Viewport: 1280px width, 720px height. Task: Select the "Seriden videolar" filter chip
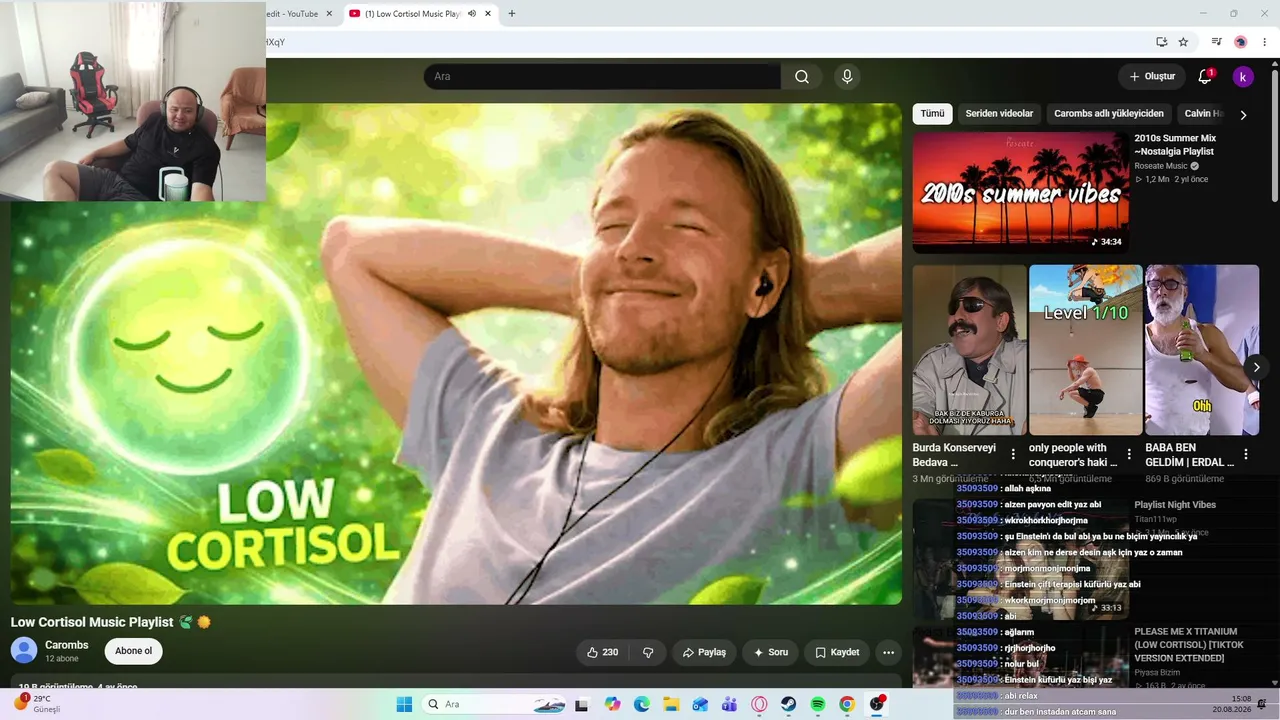click(x=999, y=114)
